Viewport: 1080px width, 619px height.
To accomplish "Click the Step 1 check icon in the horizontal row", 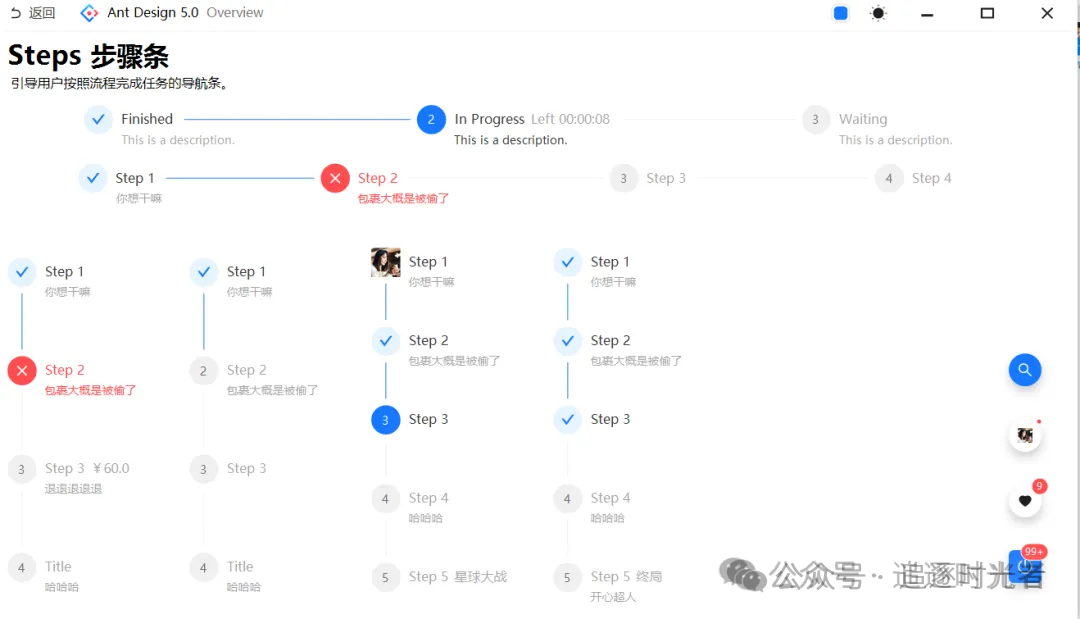I will (x=93, y=178).
